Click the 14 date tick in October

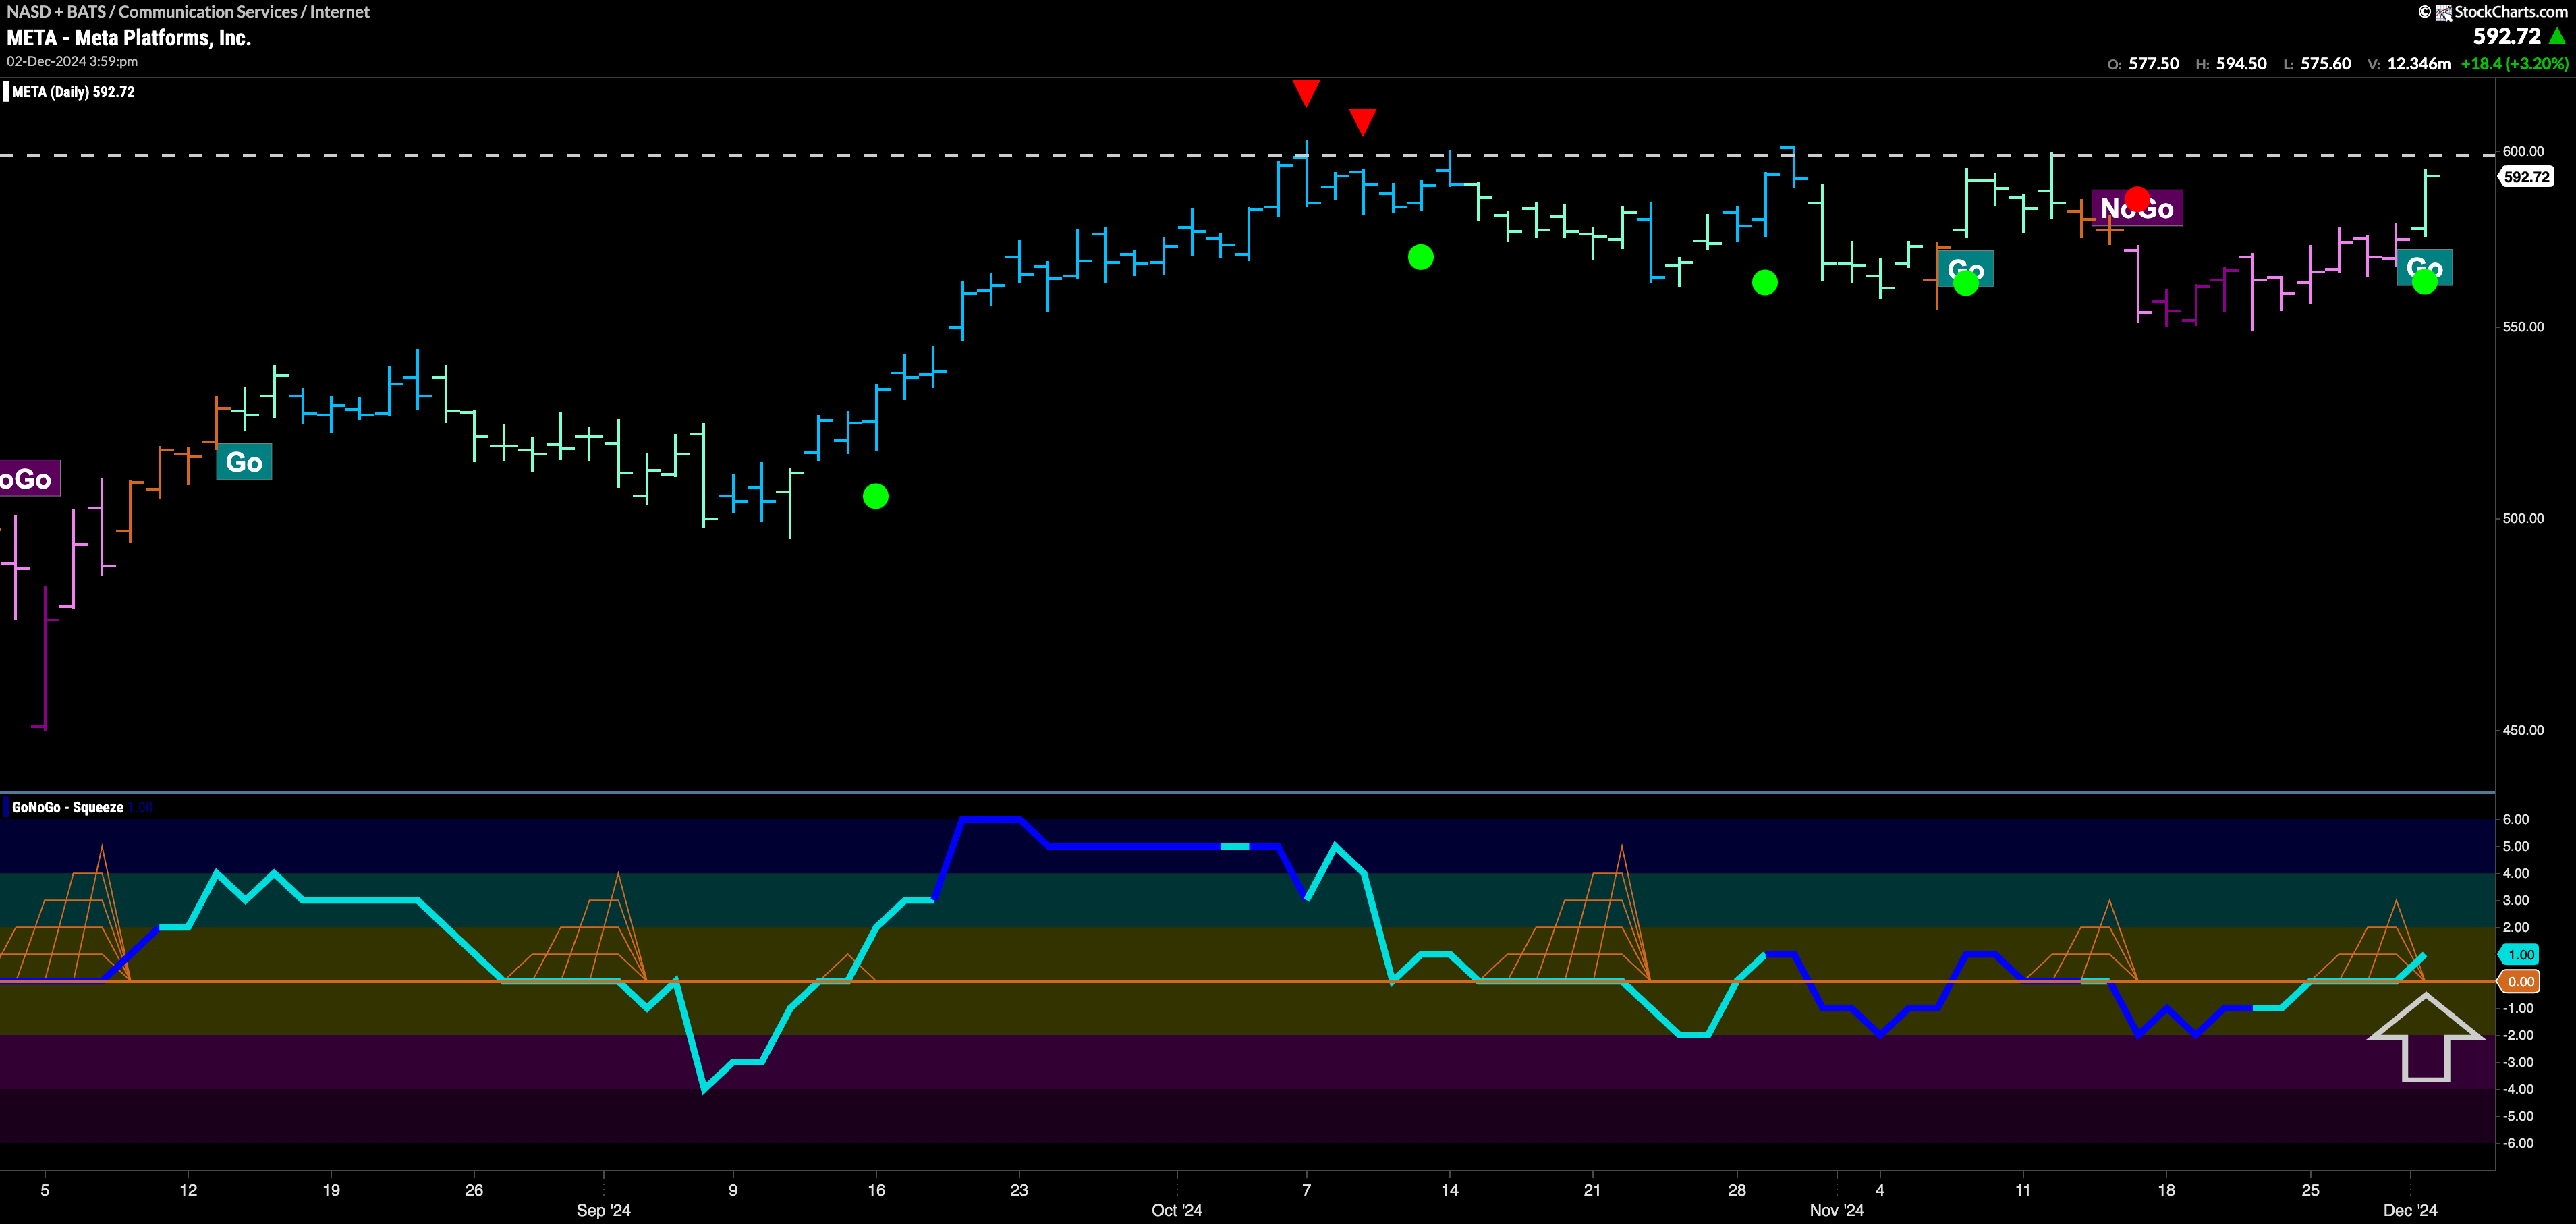(x=1450, y=1190)
